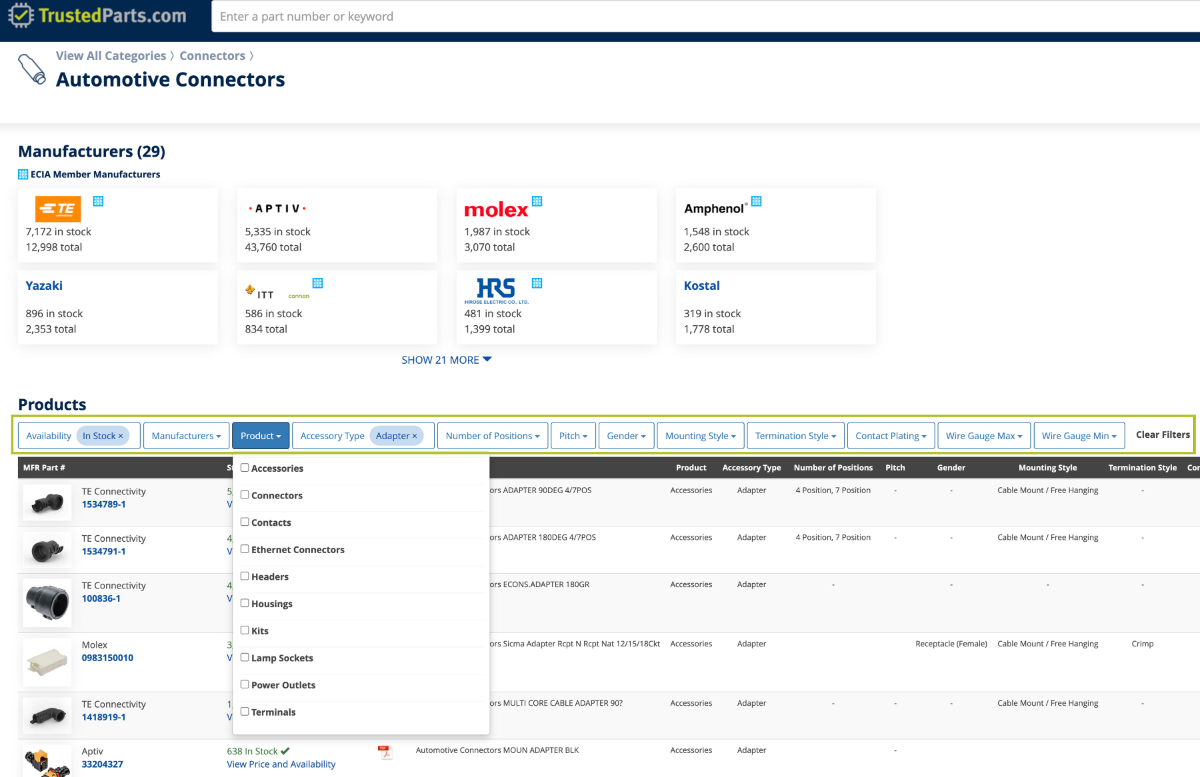This screenshot has width=1200, height=777.
Task: Open part number 100836-1
Action: click(101, 599)
